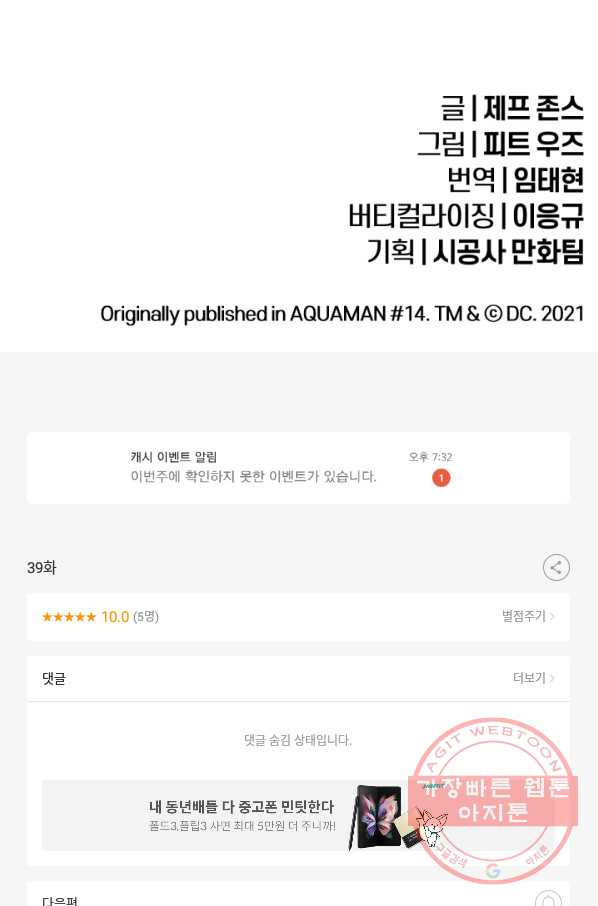Image resolution: width=598 pixels, height=906 pixels.
Task: Select the 다음편 next episode row
Action: tap(298, 895)
